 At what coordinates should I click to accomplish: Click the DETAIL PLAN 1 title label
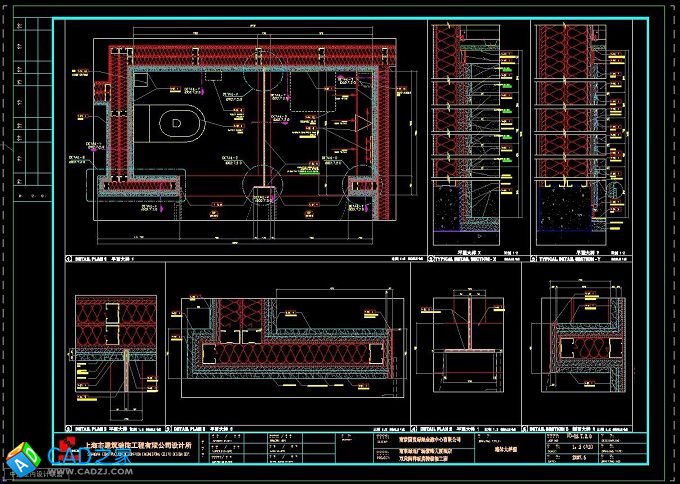(x=100, y=258)
